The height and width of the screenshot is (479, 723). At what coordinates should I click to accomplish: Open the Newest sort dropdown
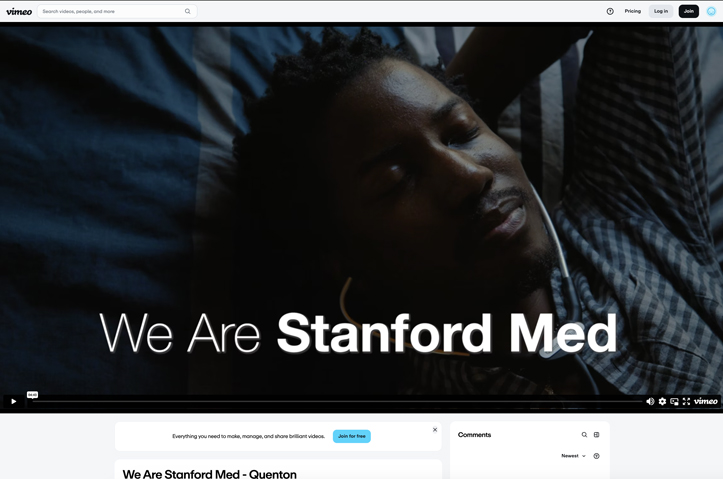point(573,456)
